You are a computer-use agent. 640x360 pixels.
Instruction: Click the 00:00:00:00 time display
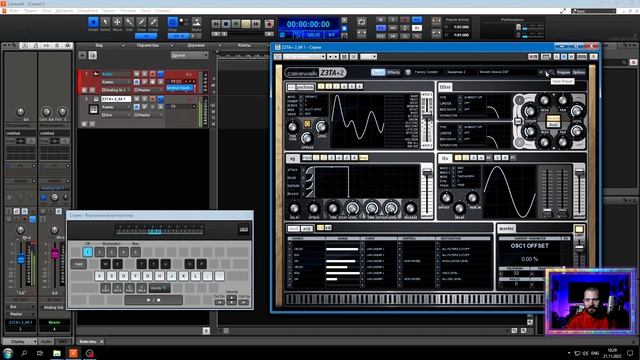pos(308,24)
